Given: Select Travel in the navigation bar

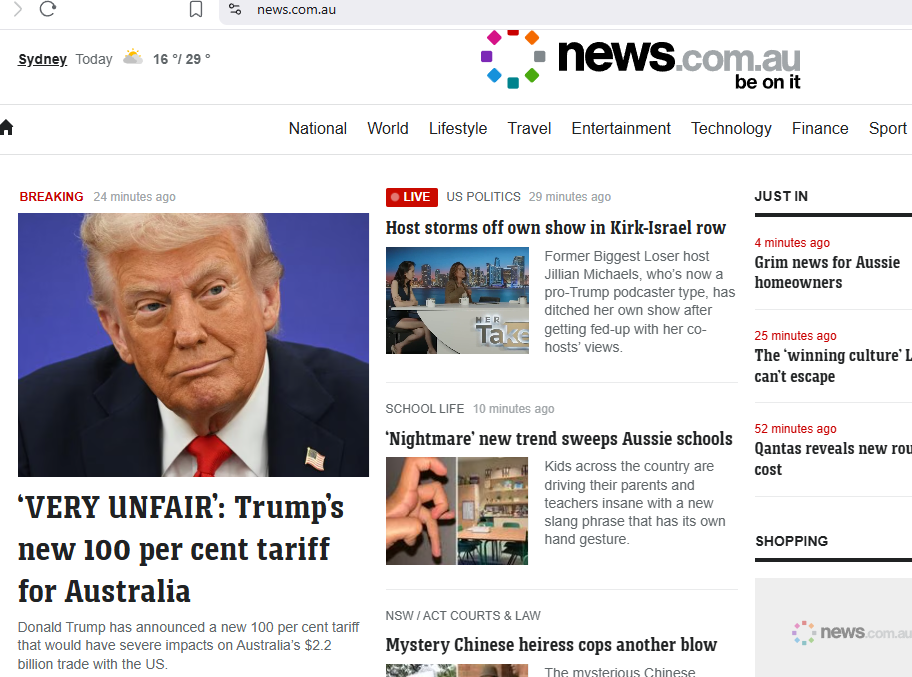Looking at the screenshot, I should (529, 128).
